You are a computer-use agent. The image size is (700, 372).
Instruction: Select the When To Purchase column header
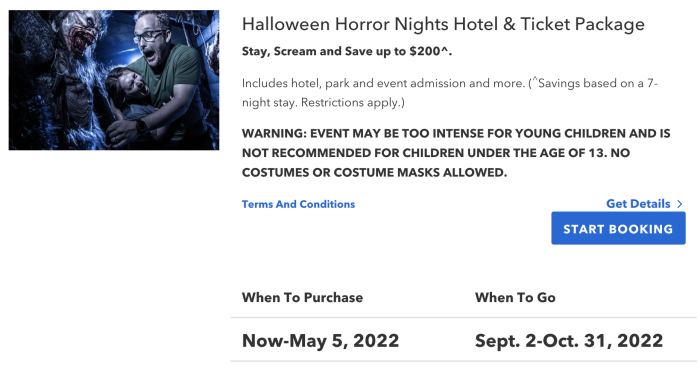(302, 297)
